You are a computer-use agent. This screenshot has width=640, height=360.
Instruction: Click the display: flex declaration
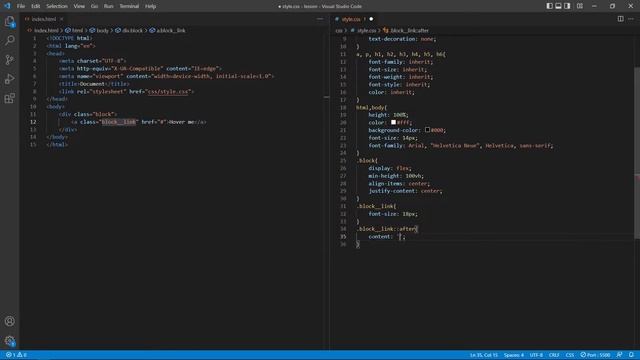(x=390, y=168)
